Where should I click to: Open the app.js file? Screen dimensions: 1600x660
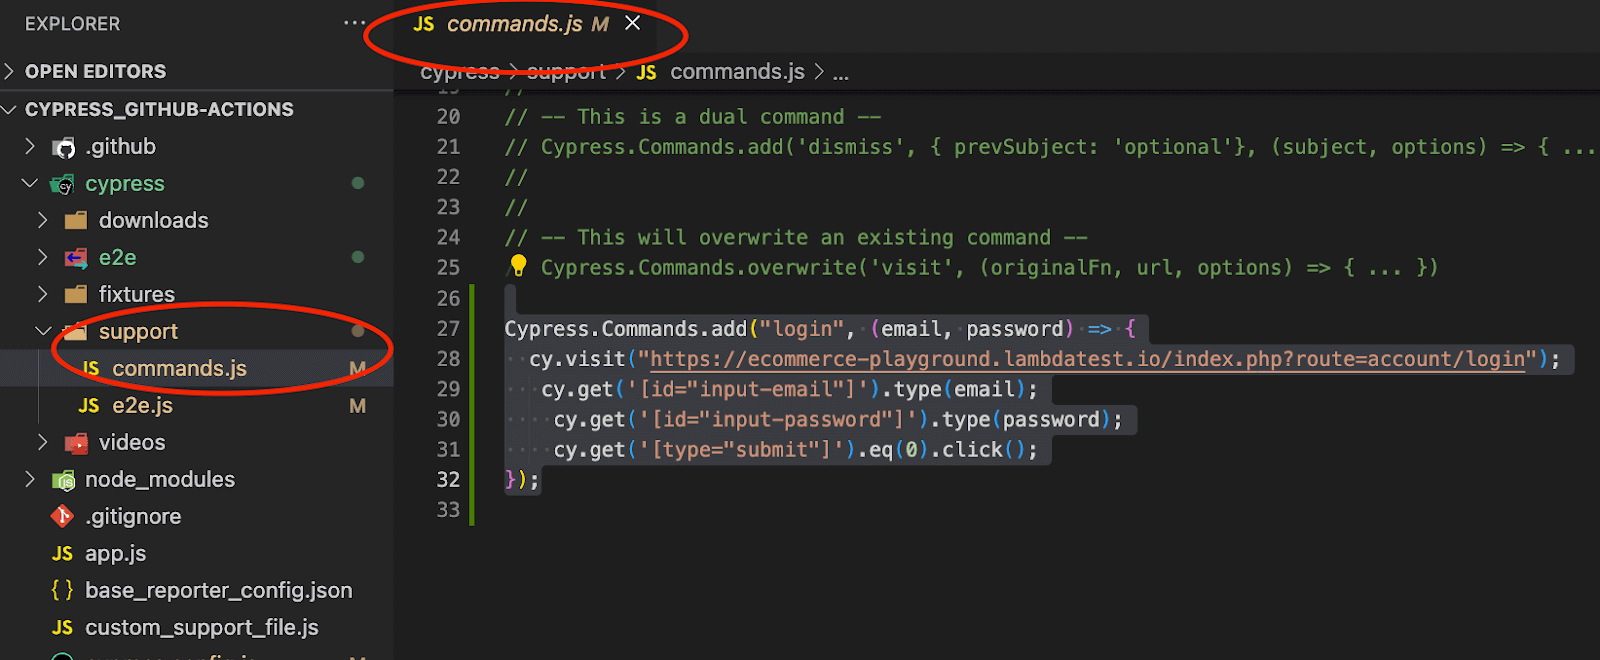coord(115,553)
